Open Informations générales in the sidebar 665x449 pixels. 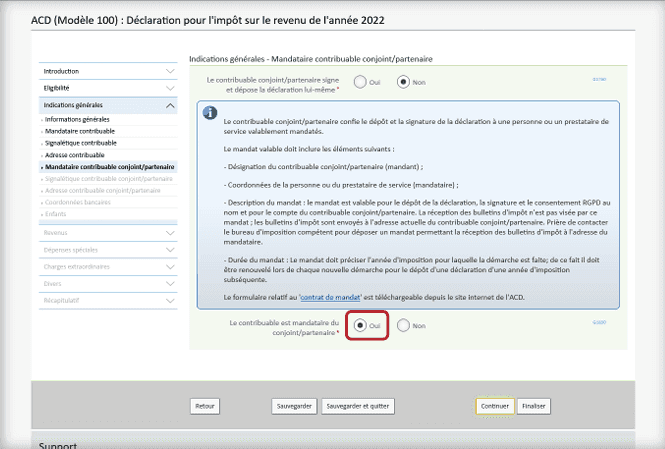[77, 119]
